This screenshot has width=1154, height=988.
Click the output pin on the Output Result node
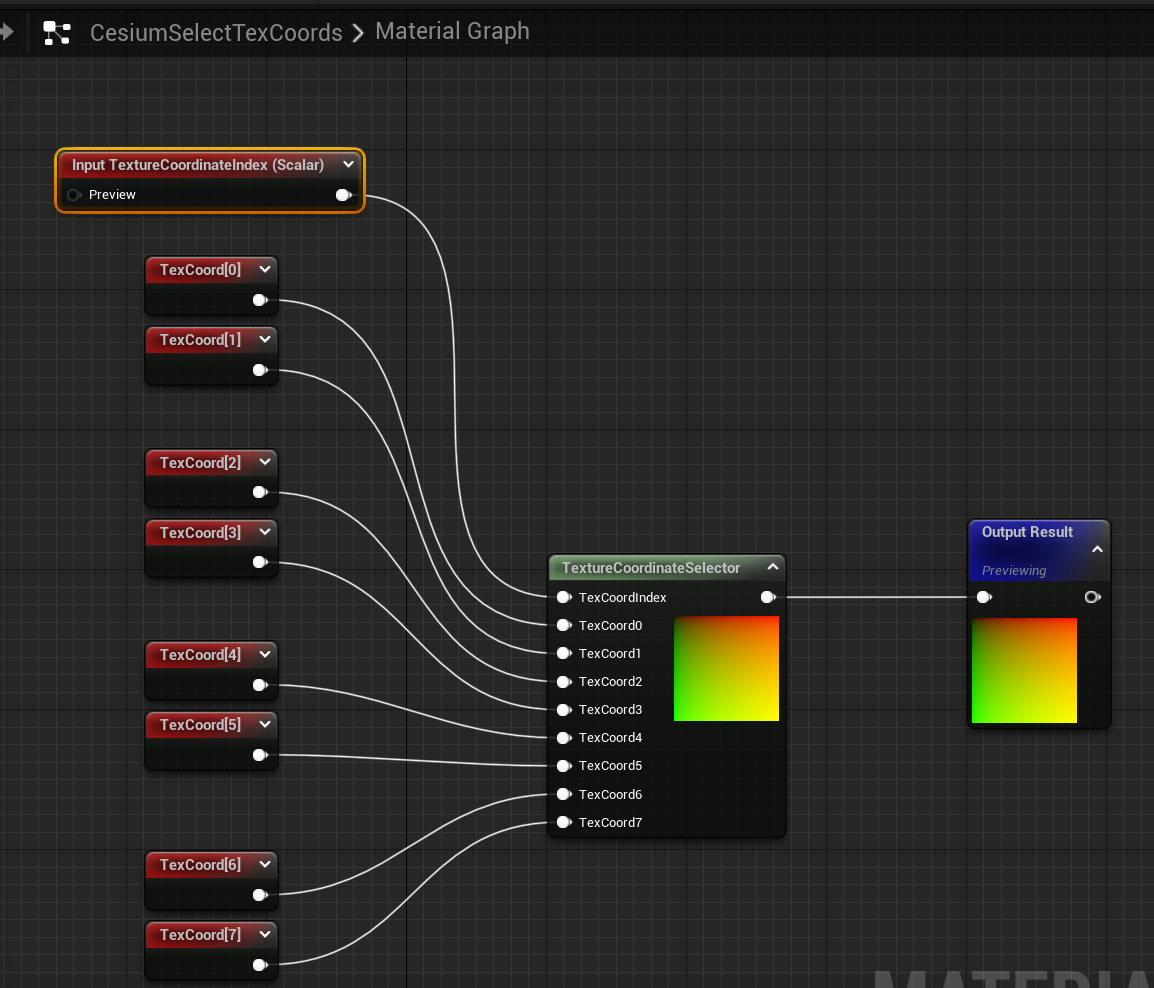pos(1092,597)
